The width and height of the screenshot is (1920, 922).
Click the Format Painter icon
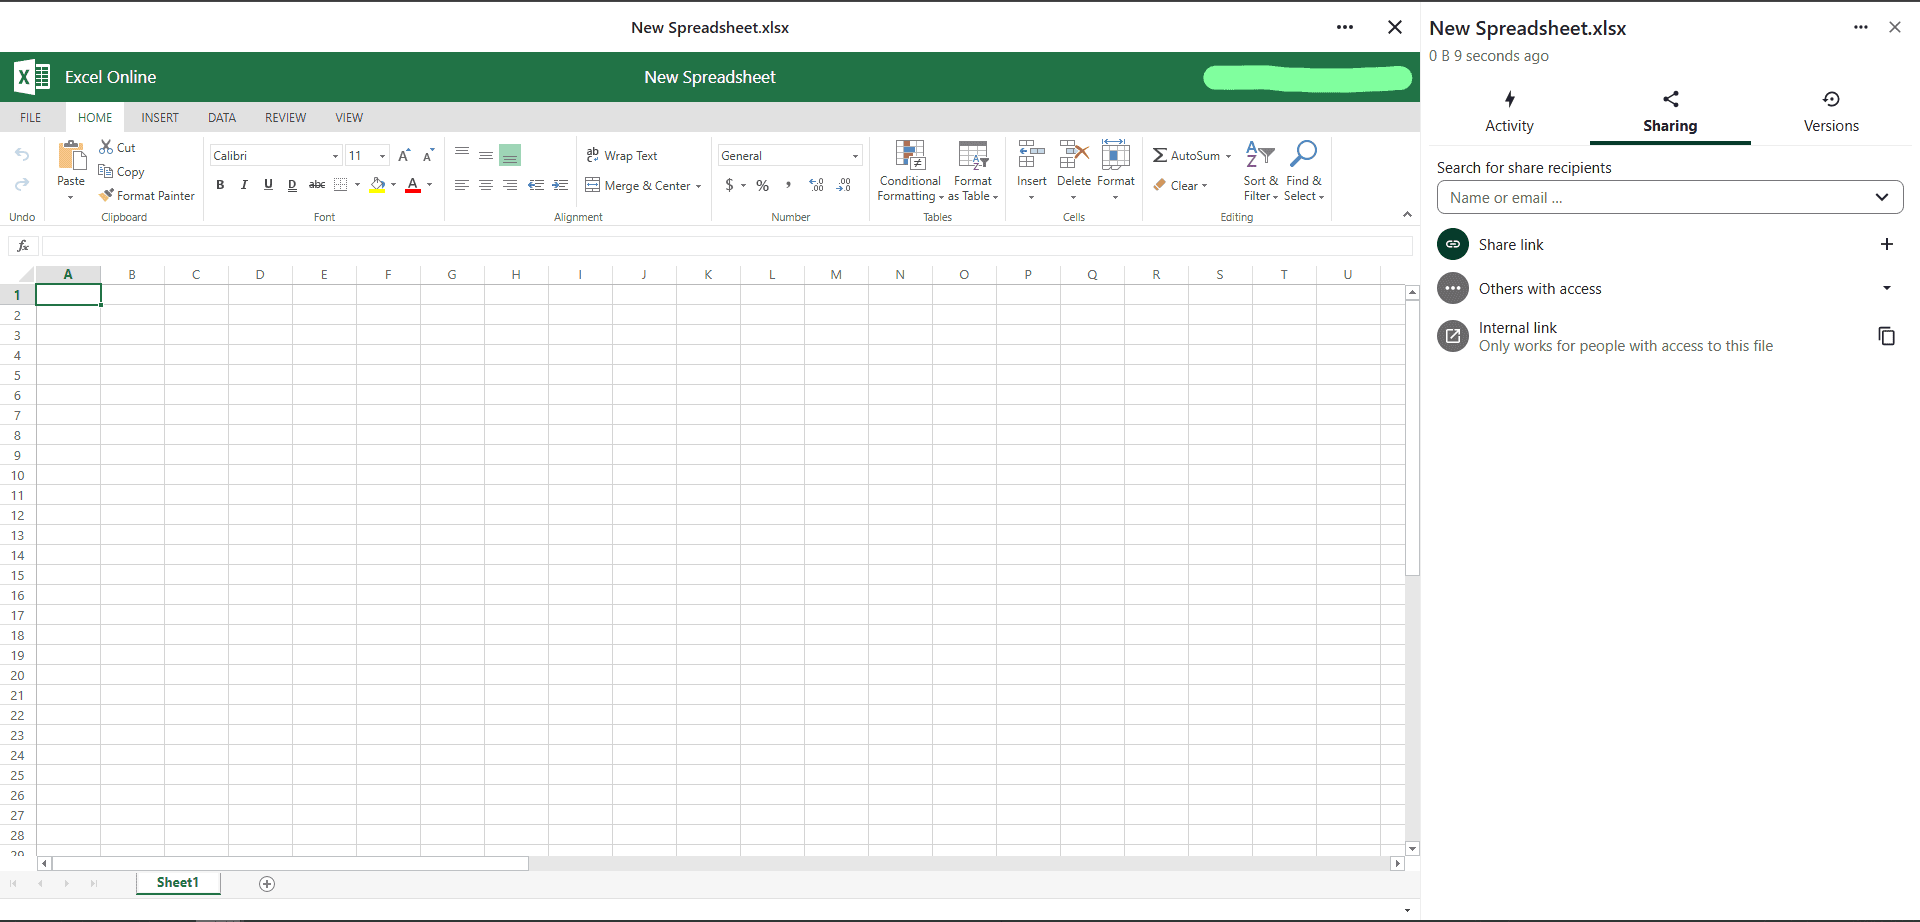click(106, 196)
